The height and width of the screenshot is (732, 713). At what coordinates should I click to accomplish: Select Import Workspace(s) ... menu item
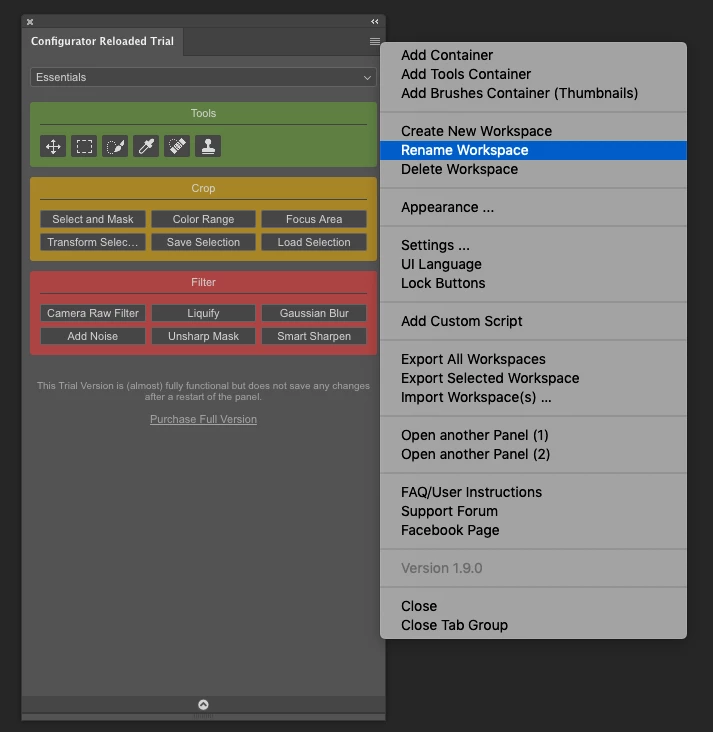coord(533,397)
